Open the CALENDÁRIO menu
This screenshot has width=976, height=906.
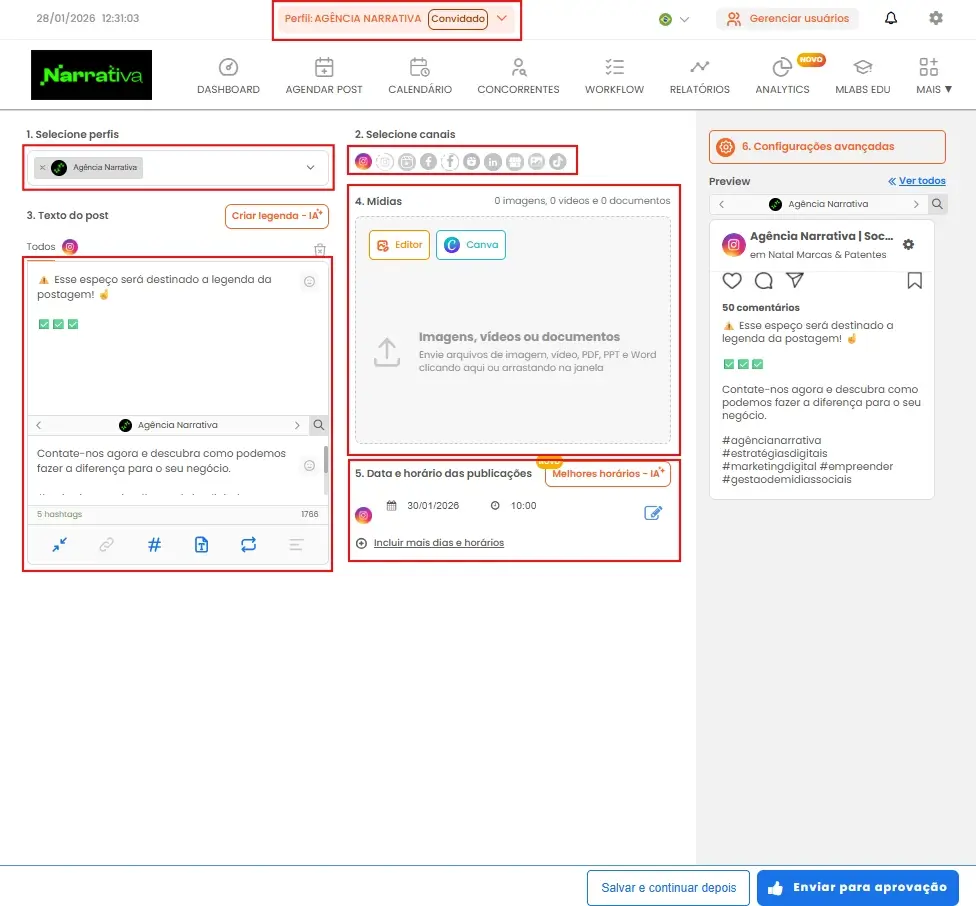[x=420, y=76]
